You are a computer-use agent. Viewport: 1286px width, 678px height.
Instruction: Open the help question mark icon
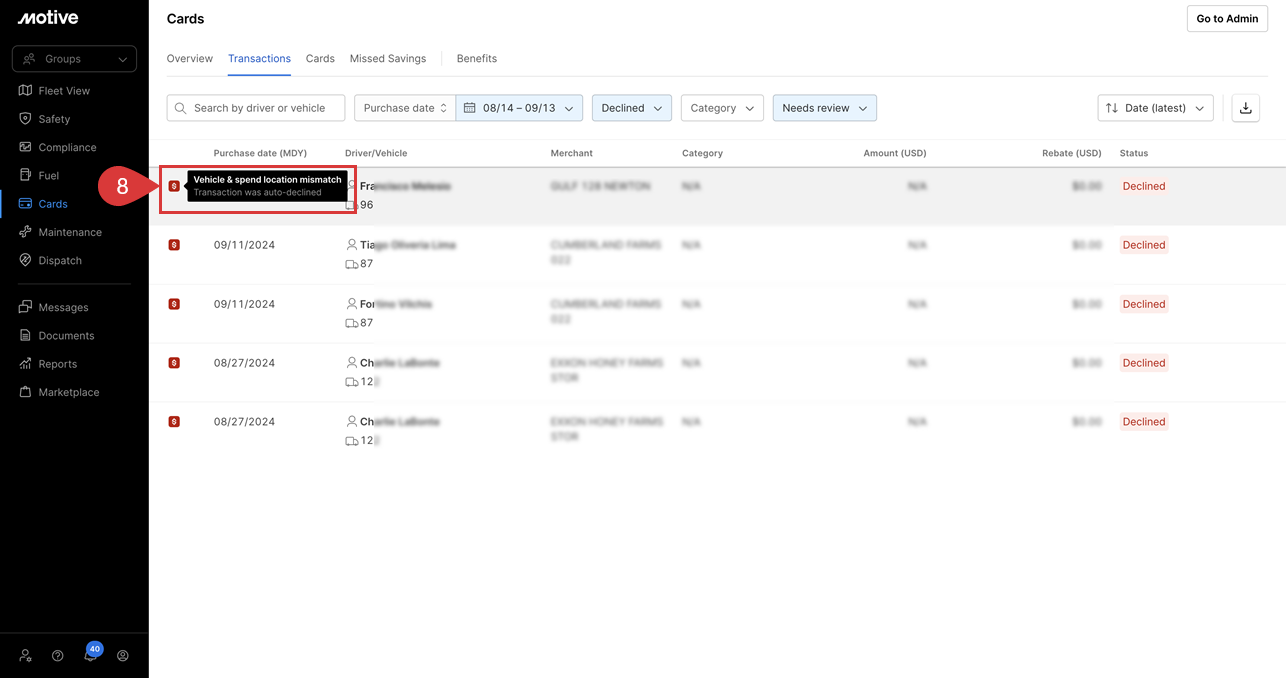tap(58, 656)
